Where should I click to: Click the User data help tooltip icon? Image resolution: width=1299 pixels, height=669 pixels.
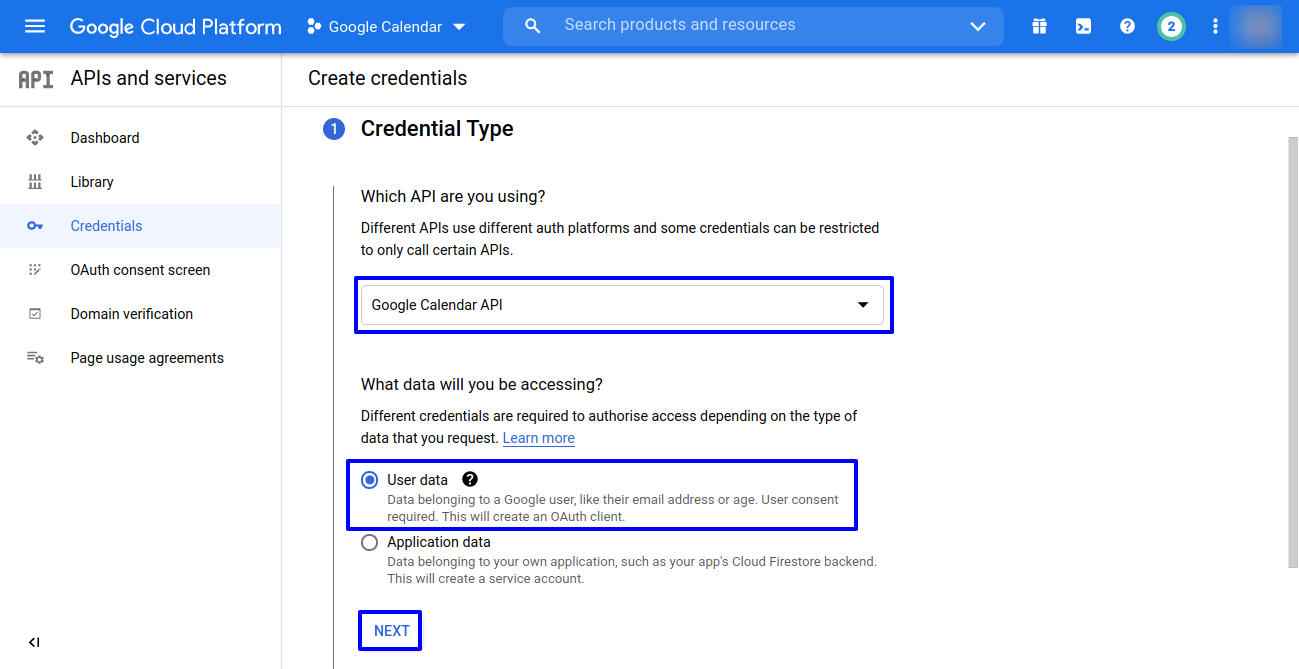point(470,480)
